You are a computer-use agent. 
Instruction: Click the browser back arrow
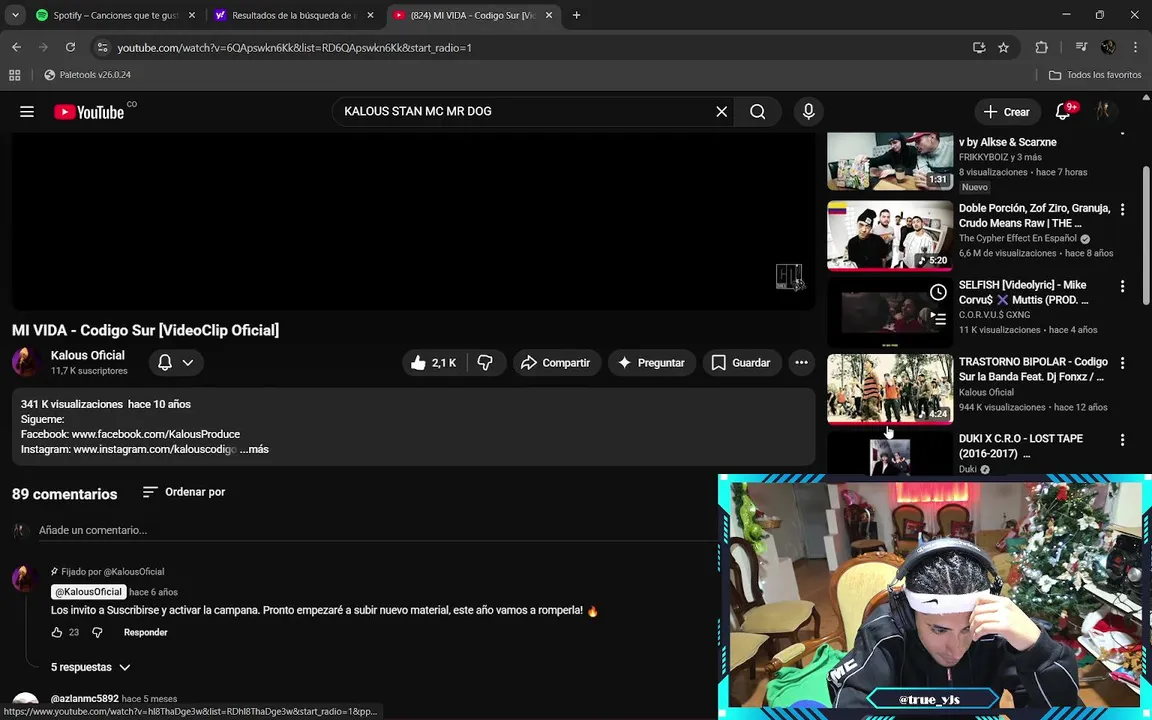coord(17,48)
